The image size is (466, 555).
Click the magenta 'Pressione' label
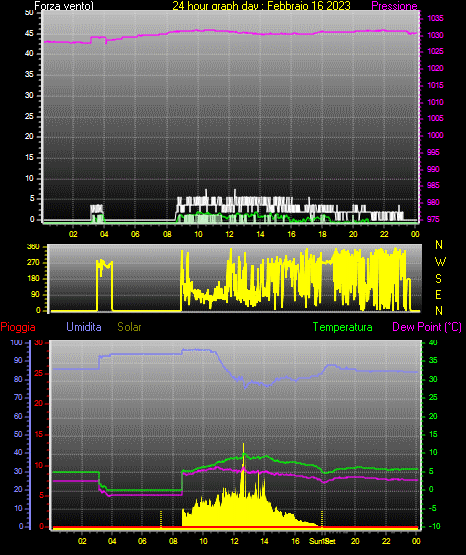click(x=394, y=6)
